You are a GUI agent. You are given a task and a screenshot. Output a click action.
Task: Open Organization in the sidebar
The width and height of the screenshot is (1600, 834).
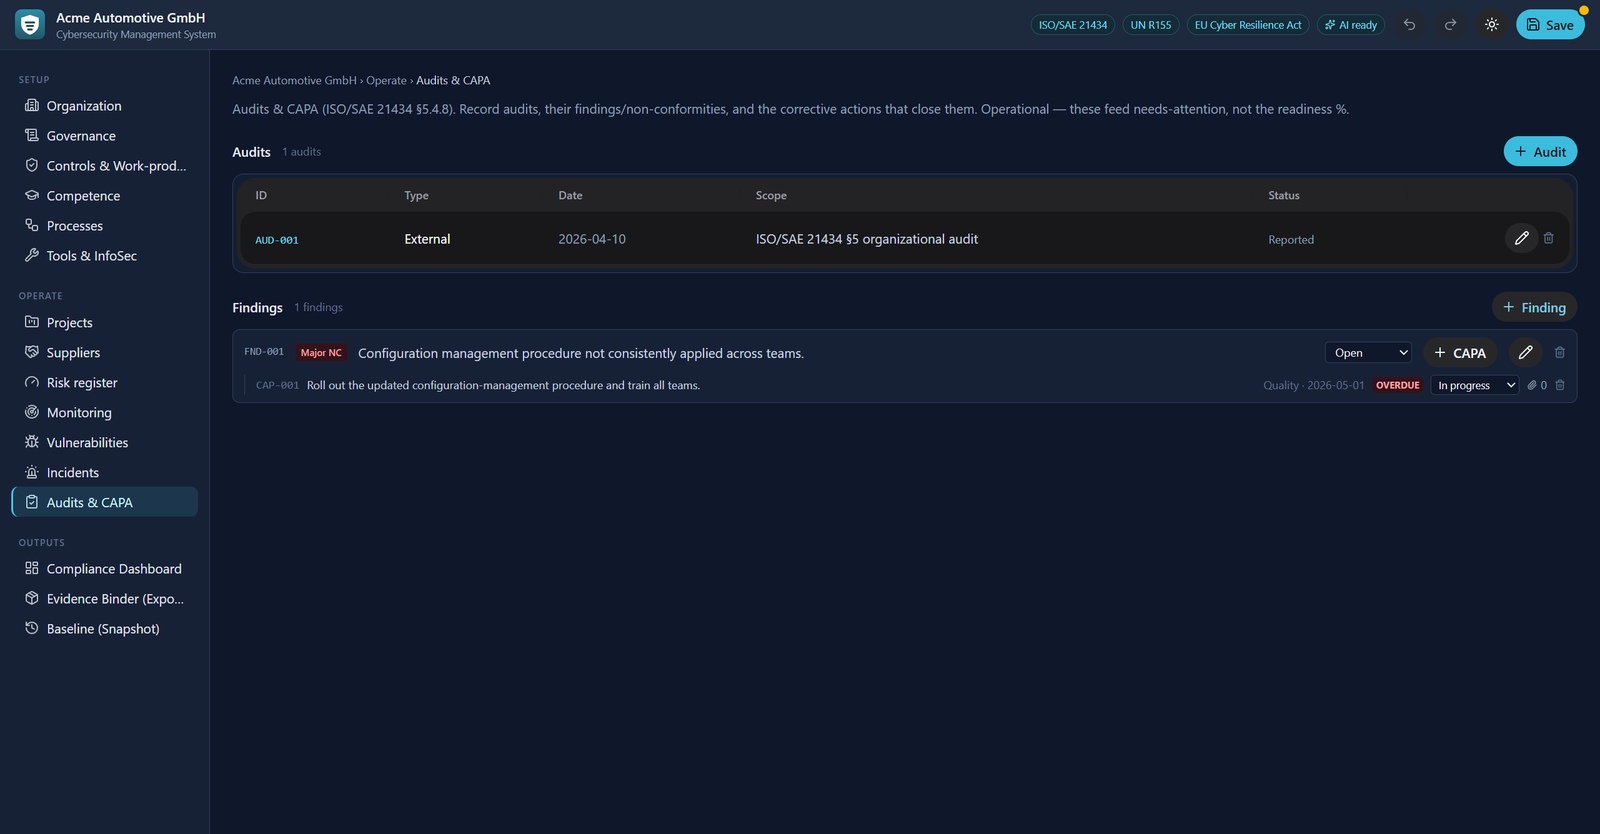[x=105, y=106]
